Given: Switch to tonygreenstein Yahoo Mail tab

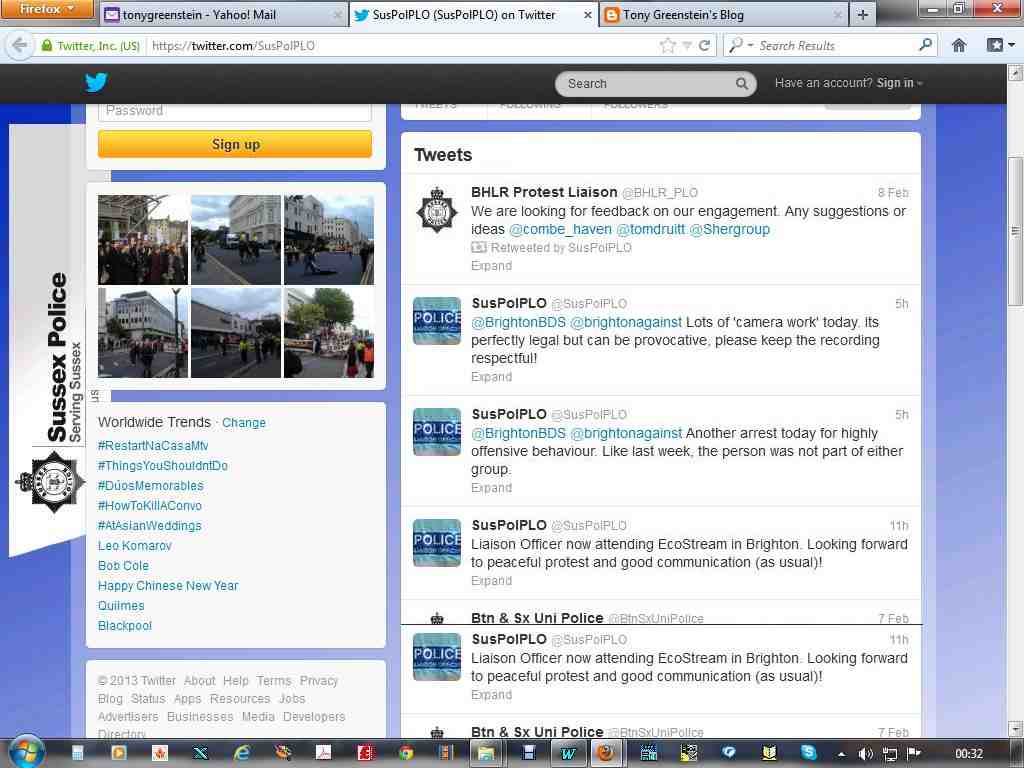Looking at the screenshot, I should pos(223,14).
